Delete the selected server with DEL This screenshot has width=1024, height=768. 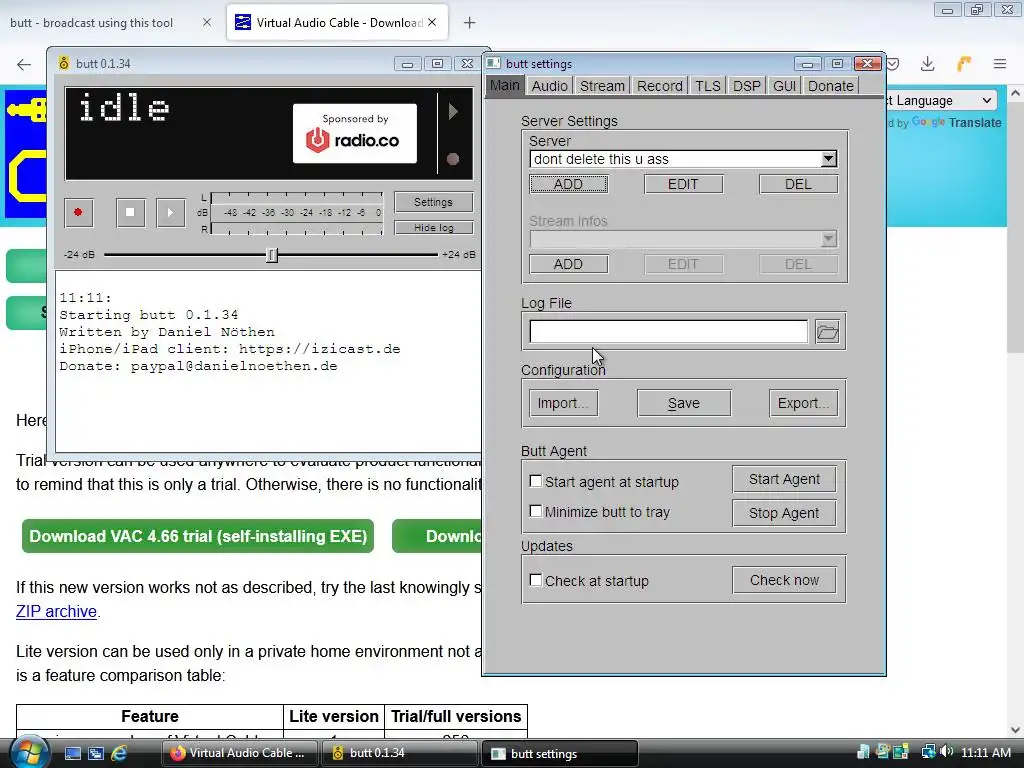tap(798, 184)
